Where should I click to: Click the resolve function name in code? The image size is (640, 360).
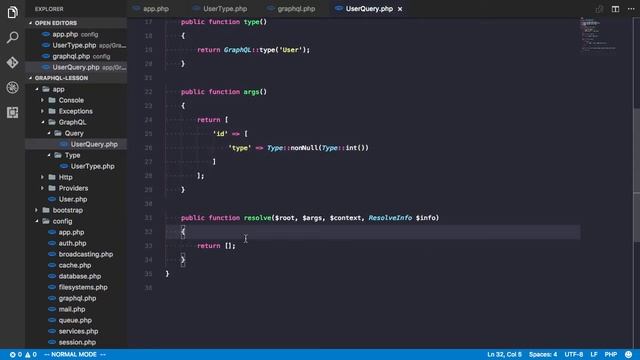[257, 218]
